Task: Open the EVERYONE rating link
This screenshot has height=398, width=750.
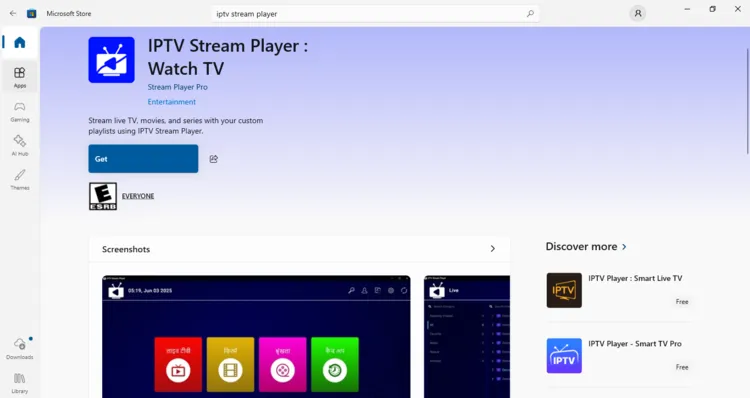Action: (138, 196)
